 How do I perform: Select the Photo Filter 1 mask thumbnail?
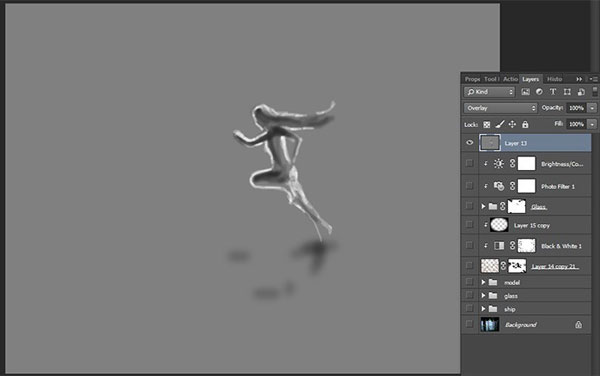(x=527, y=186)
